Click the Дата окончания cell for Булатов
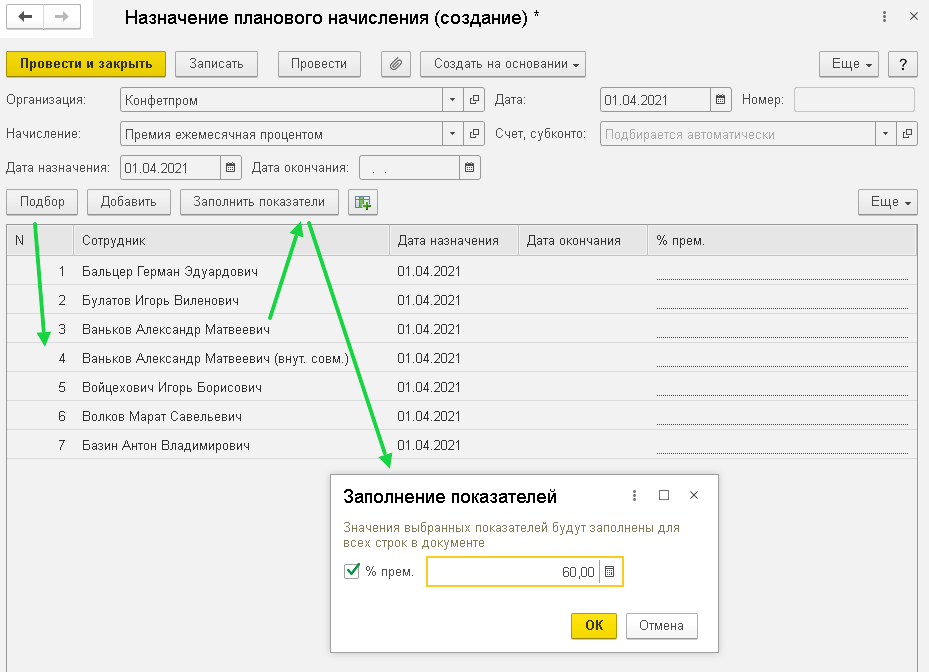The width and height of the screenshot is (929, 672). [583, 300]
